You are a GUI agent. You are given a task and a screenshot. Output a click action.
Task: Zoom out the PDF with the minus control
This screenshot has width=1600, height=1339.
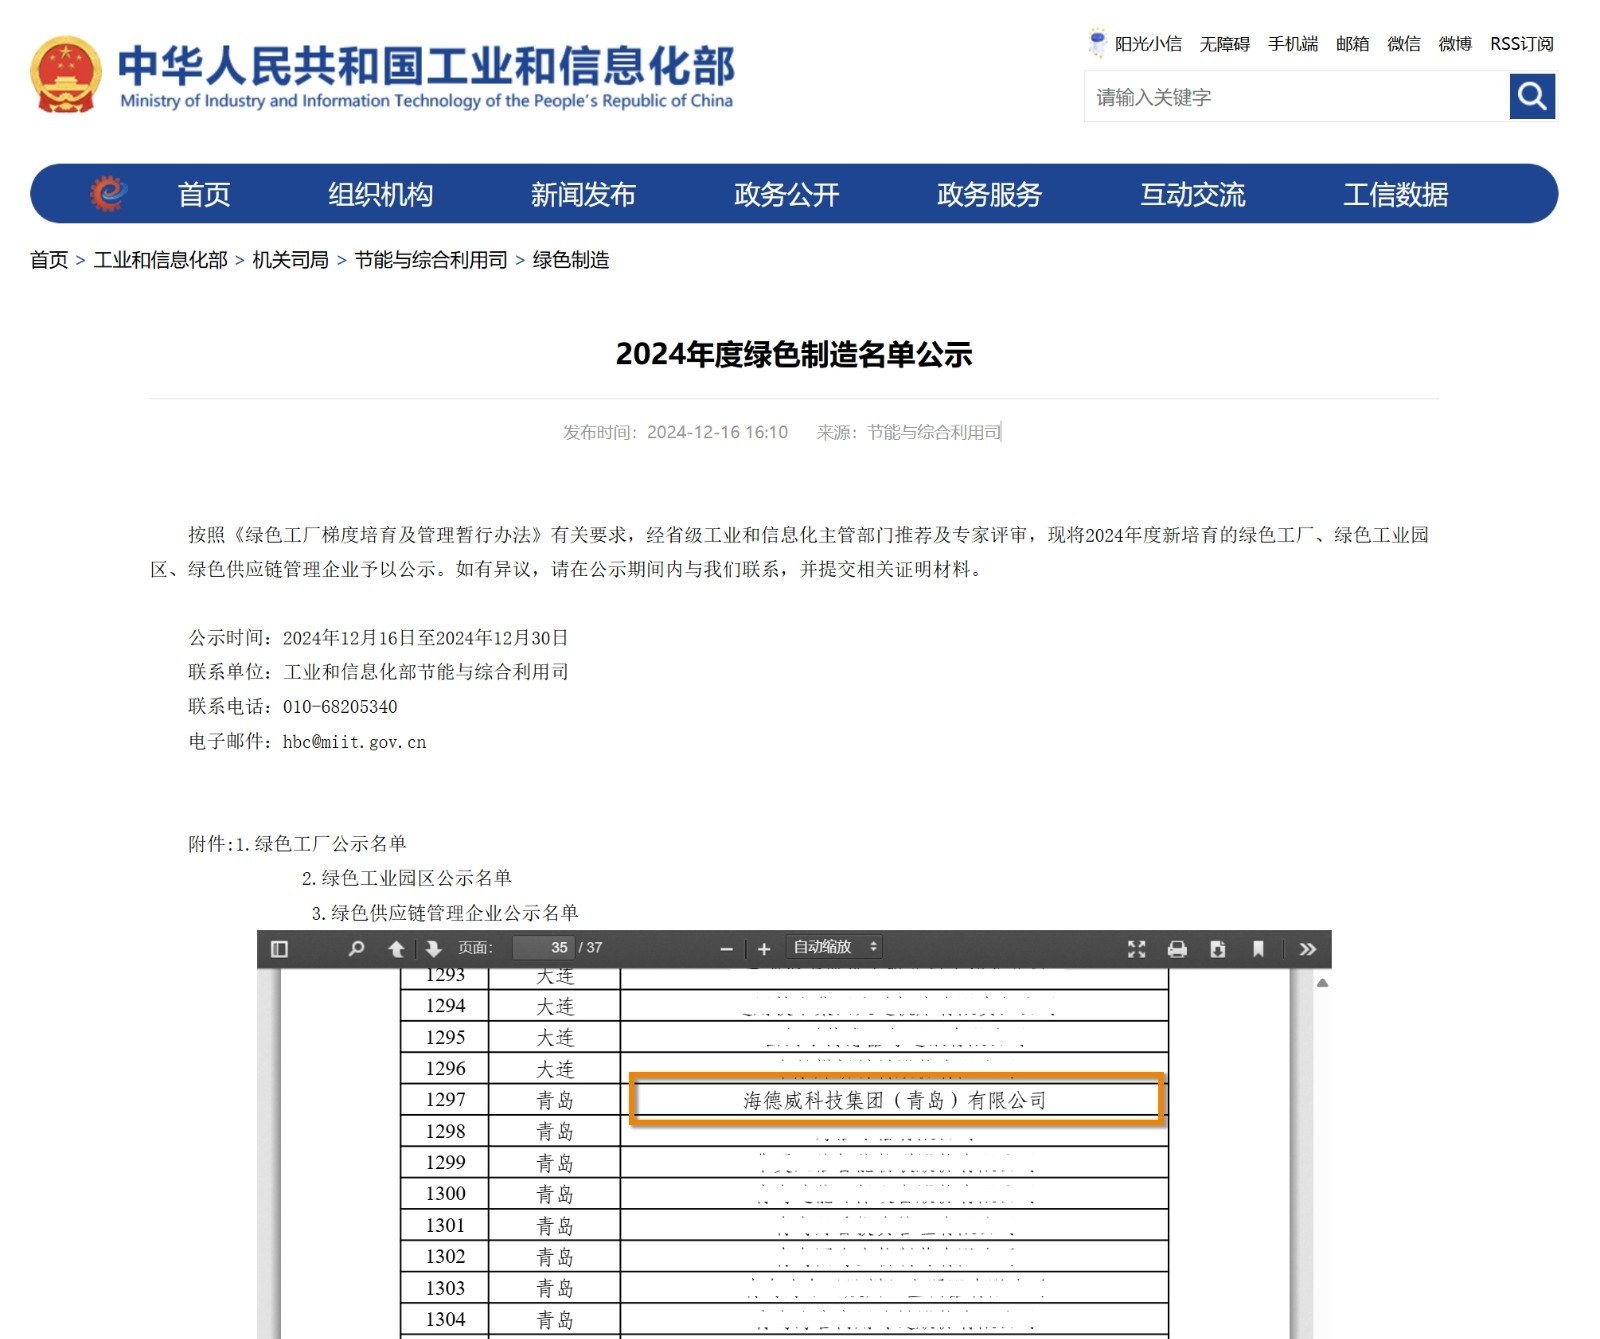tap(727, 948)
